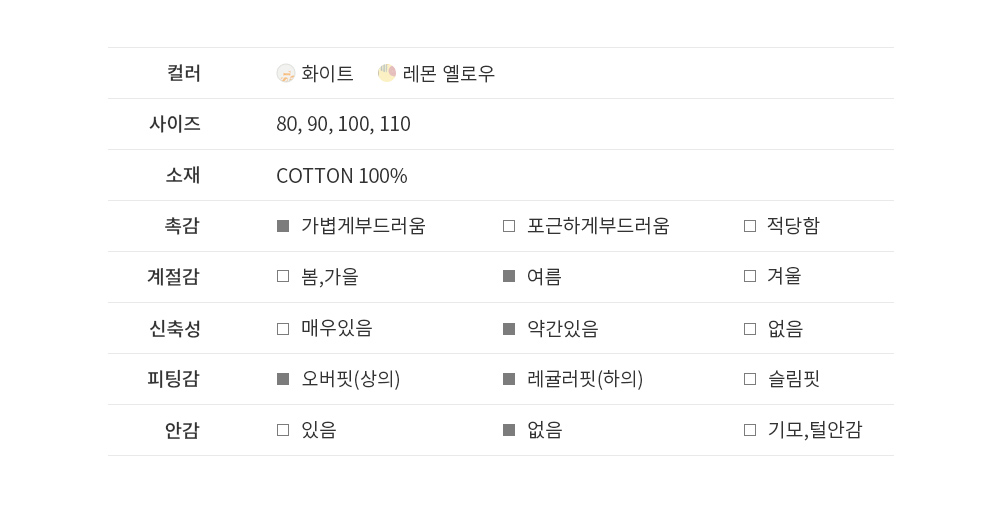1000x532 pixels.
Task: Click the size list 80, 90, 100, 110
Action: pyautogui.click(x=343, y=124)
